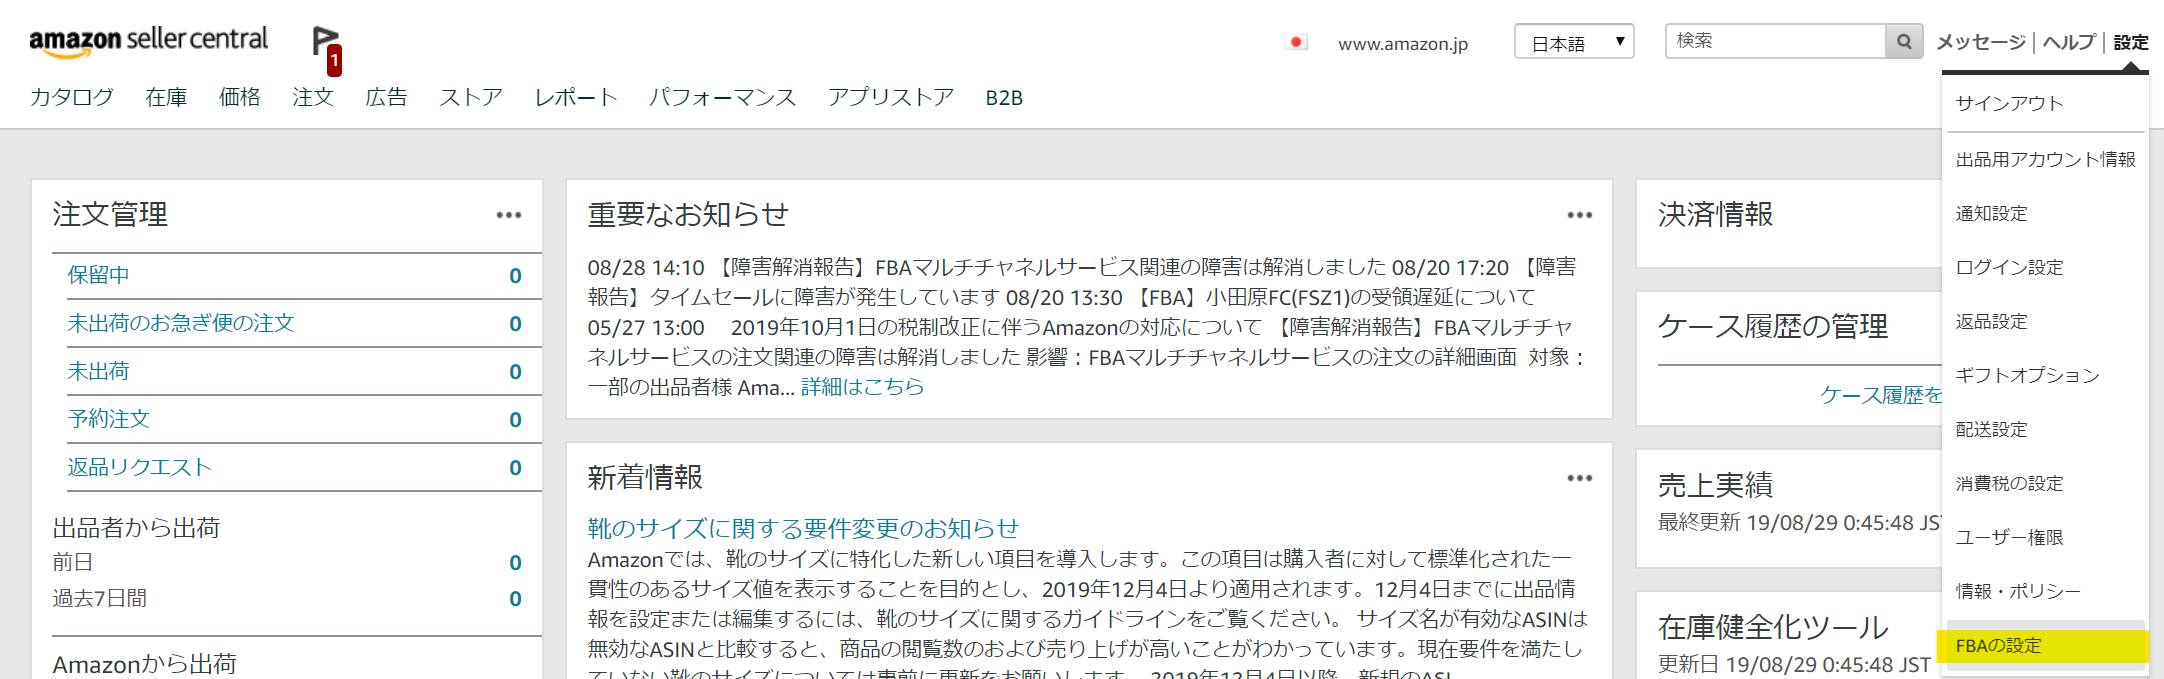The image size is (2164, 679).
Task: Click the ケース履歴の管理 heading
Action: 1773,326
